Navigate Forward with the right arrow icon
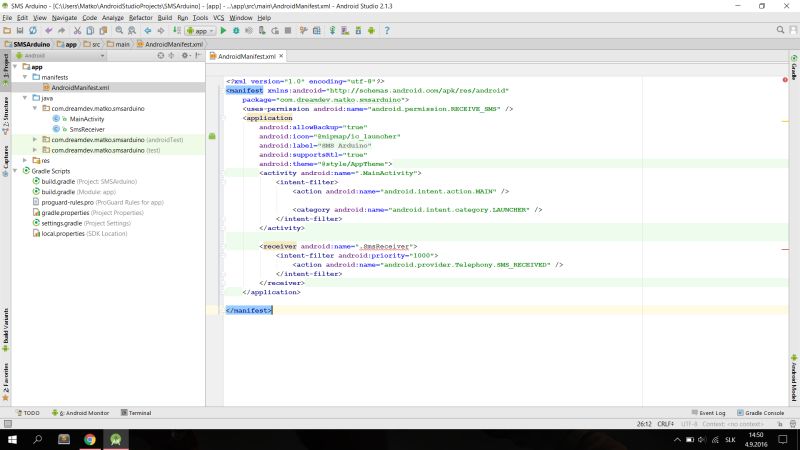This screenshot has height=450, width=800. tap(161, 31)
